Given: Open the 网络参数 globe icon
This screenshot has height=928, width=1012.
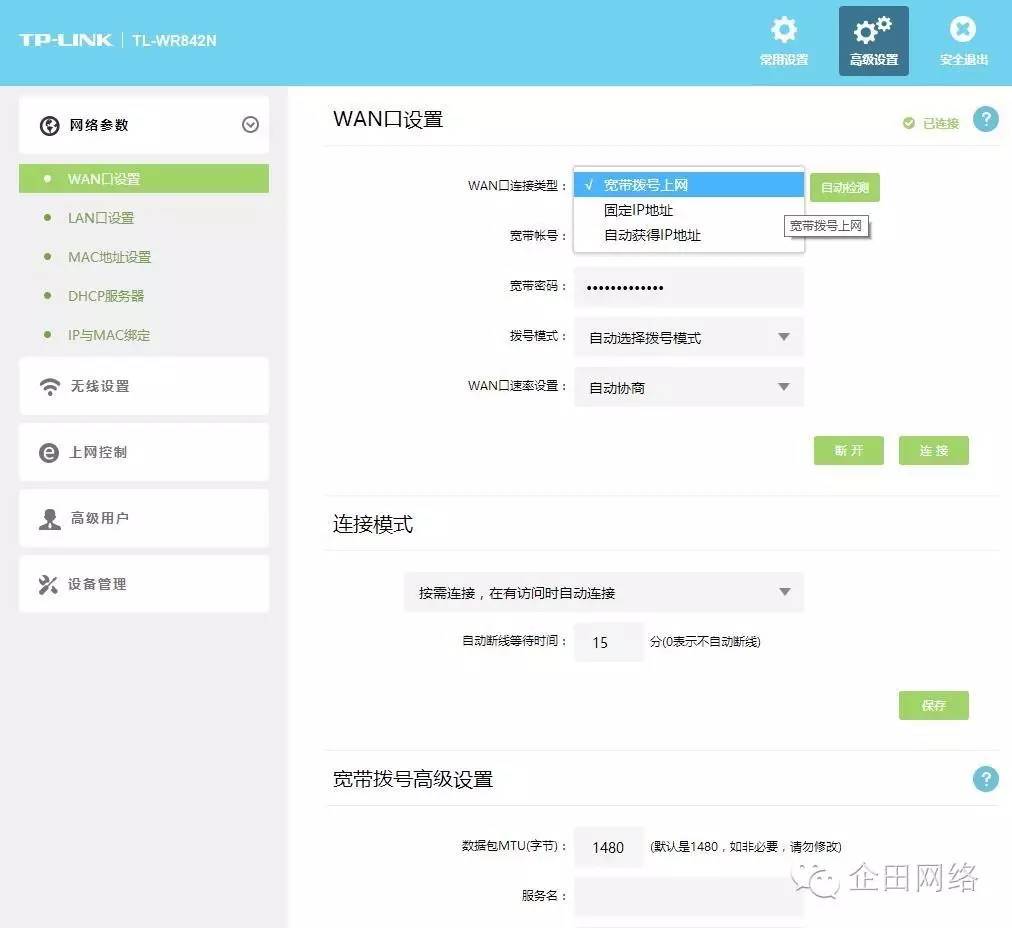Looking at the screenshot, I should (x=49, y=124).
